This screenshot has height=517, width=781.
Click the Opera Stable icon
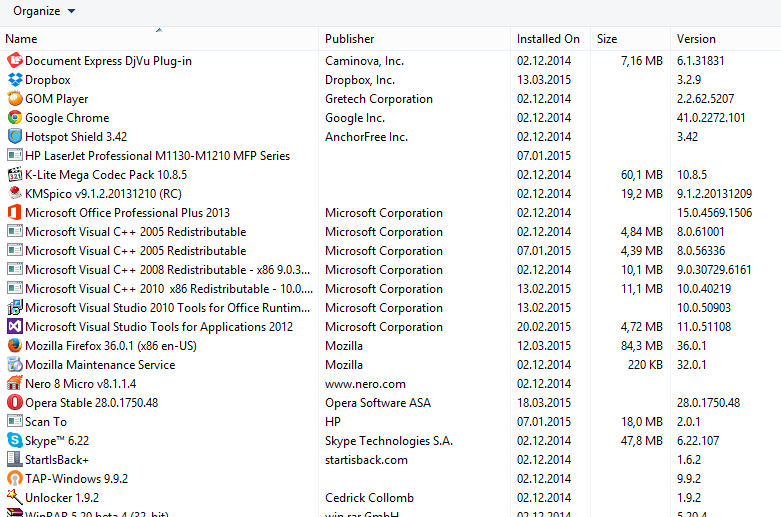[15, 403]
